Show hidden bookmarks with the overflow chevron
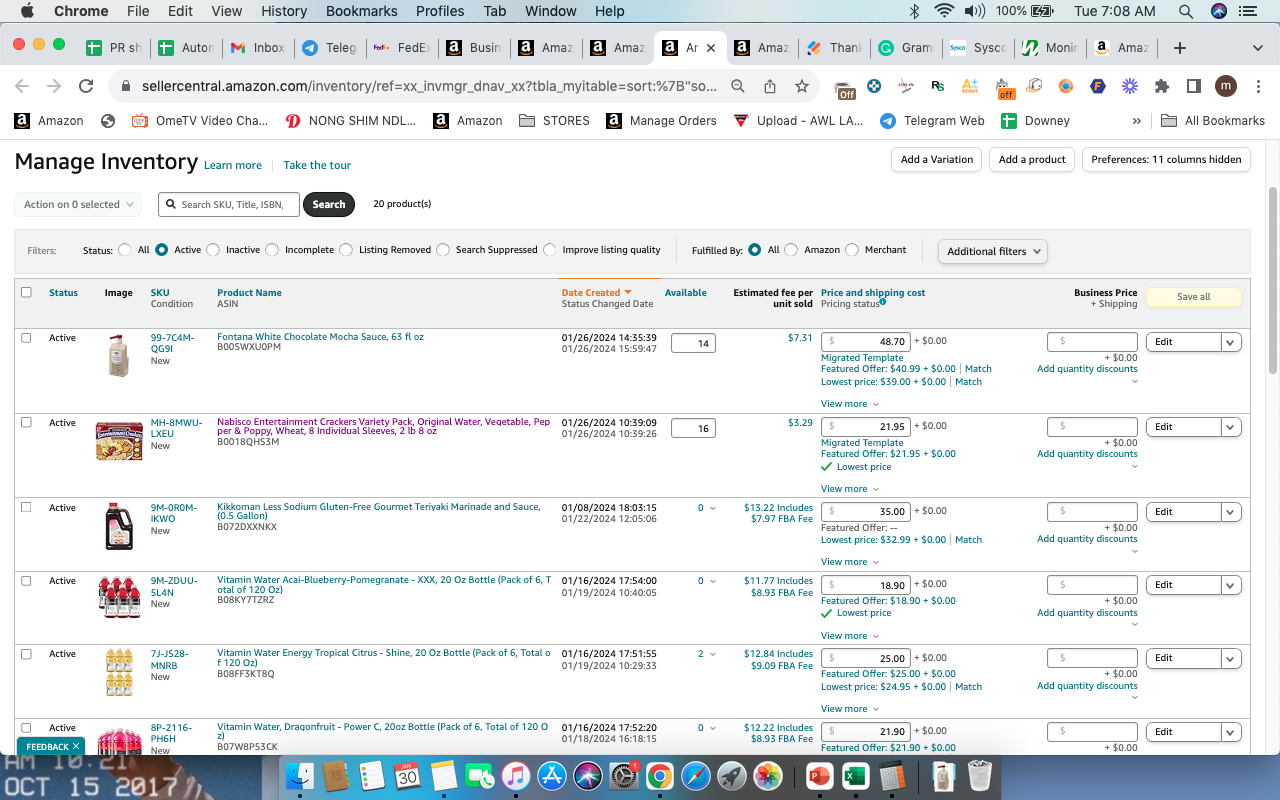 pos(1136,121)
